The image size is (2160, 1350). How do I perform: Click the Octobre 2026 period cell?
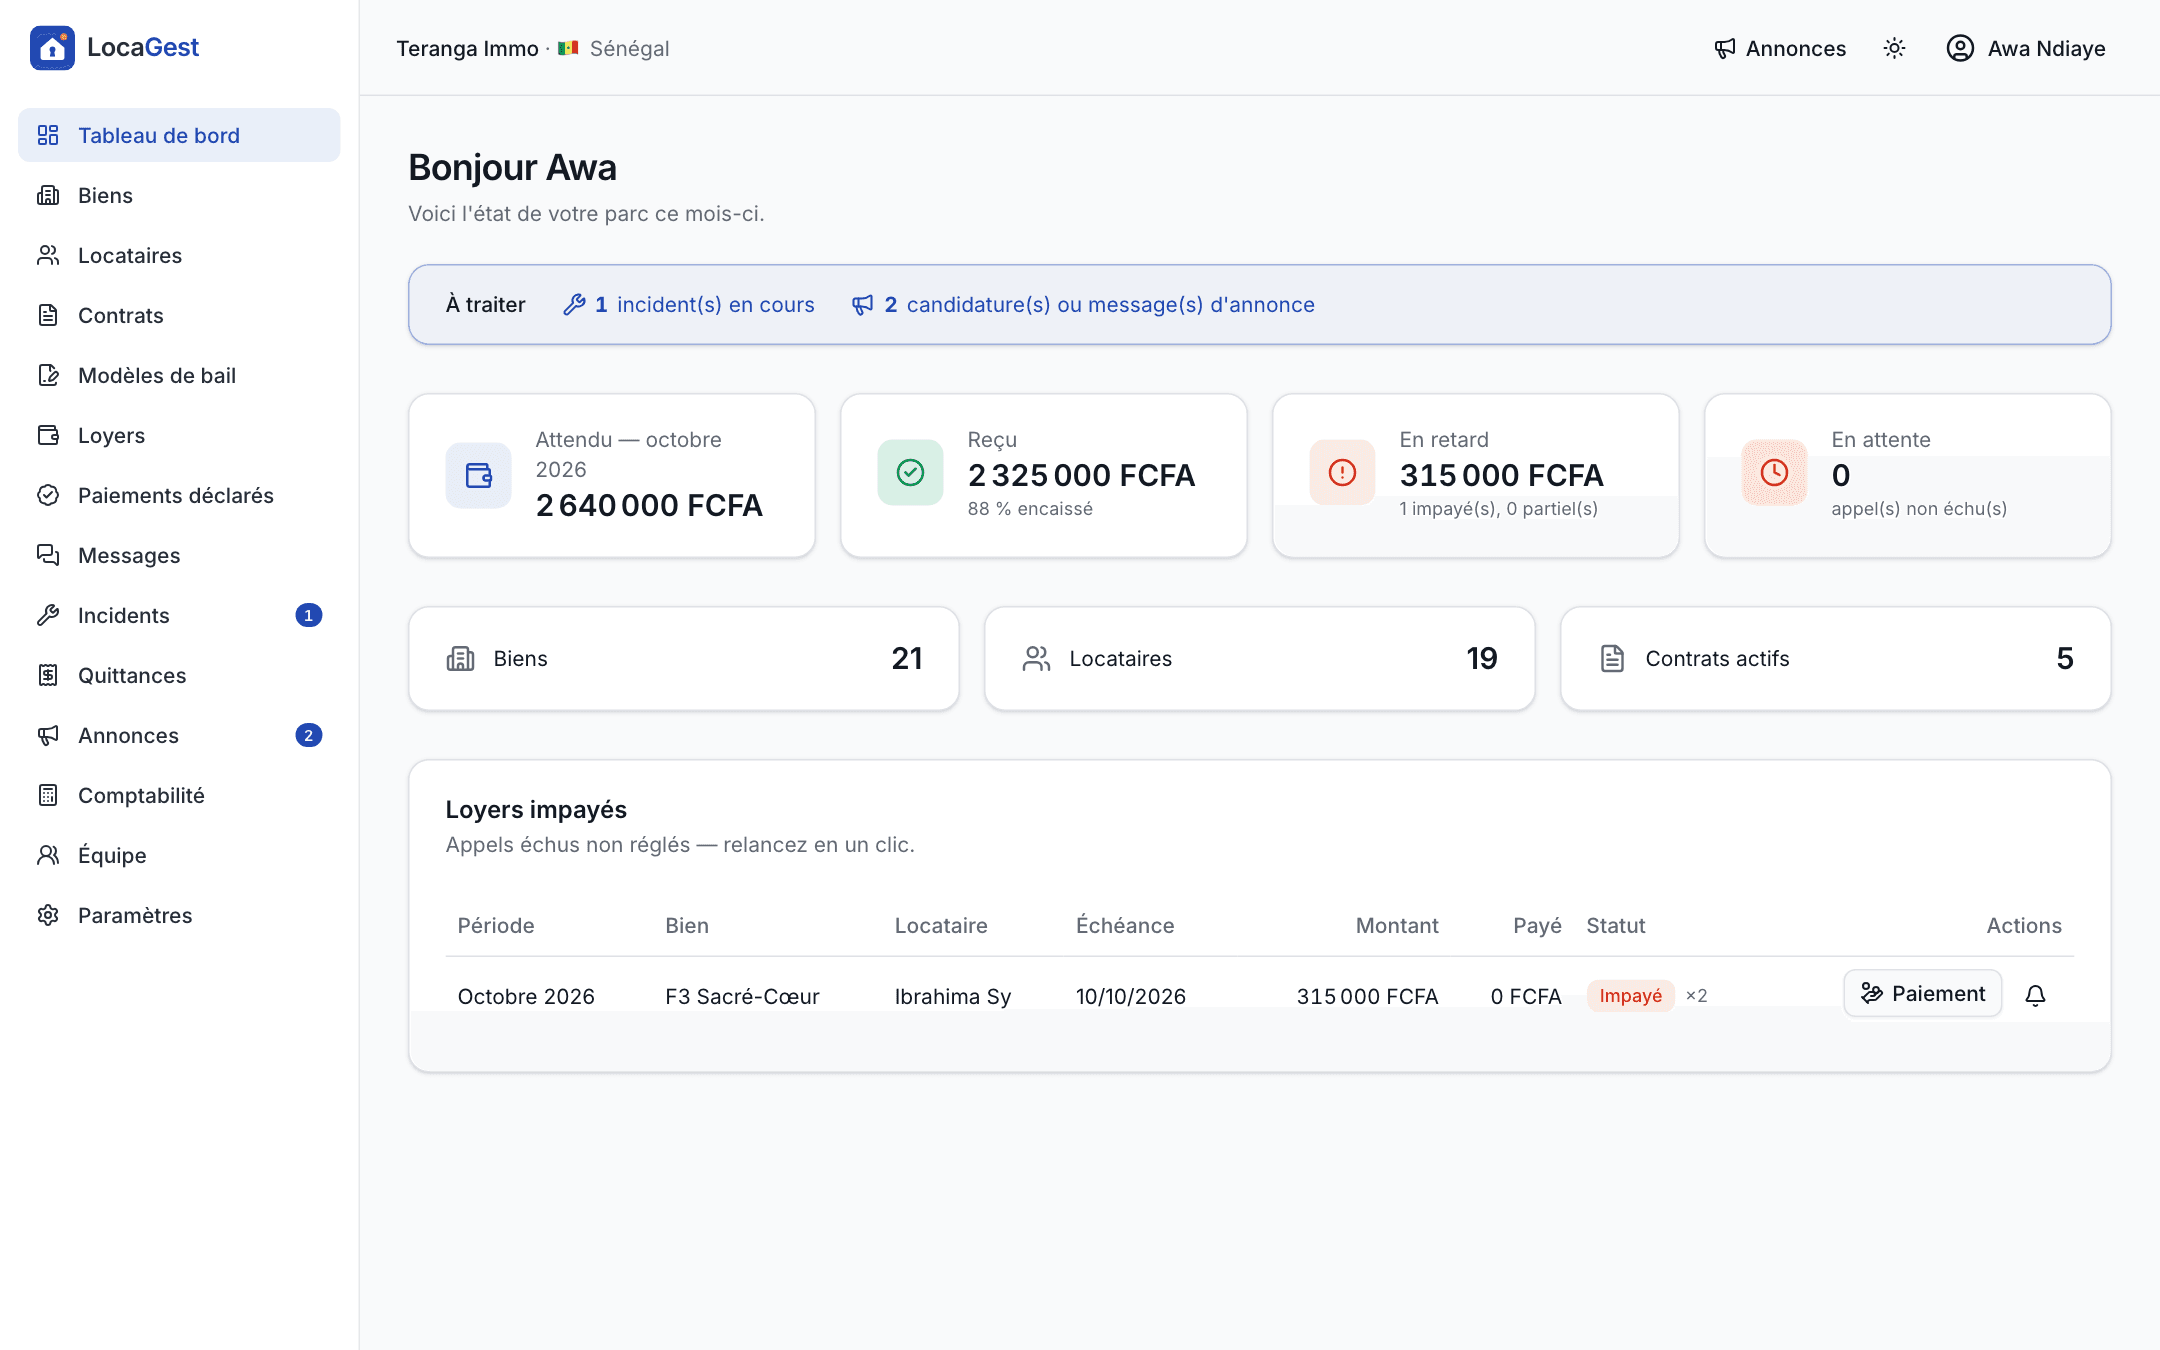tap(526, 996)
